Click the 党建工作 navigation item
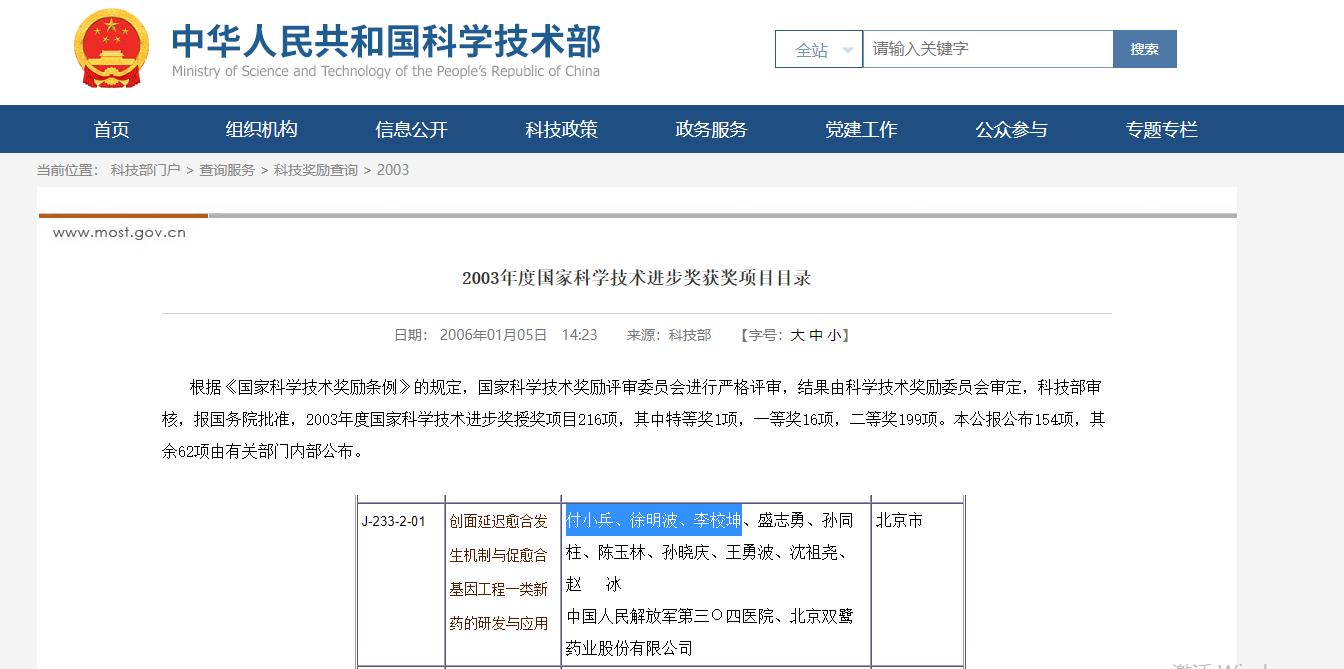 point(861,128)
